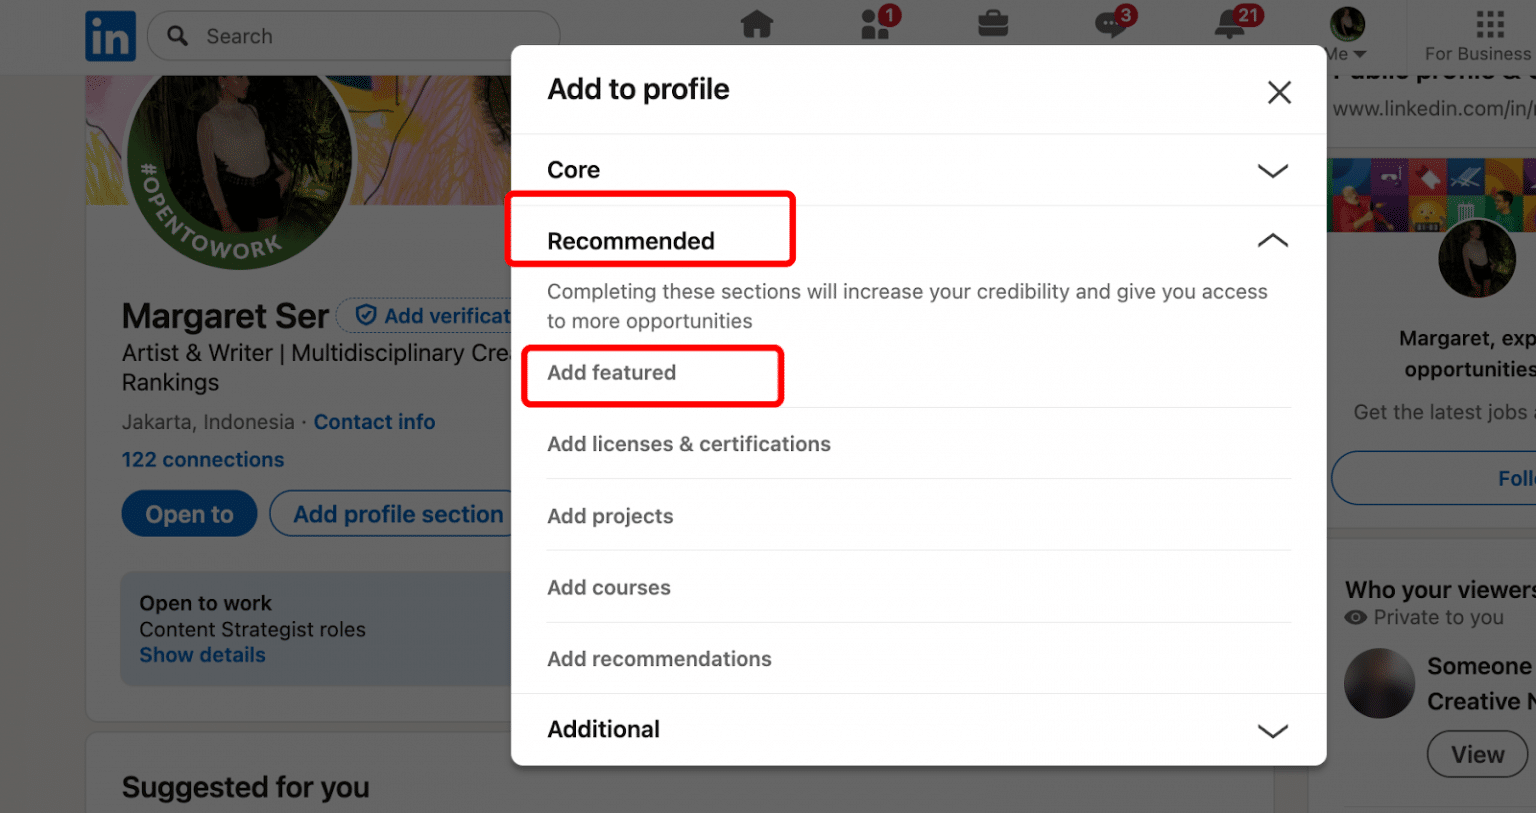Screen dimensions: 1536x813
Task: Select Add licenses & certifications
Action: tap(689, 444)
